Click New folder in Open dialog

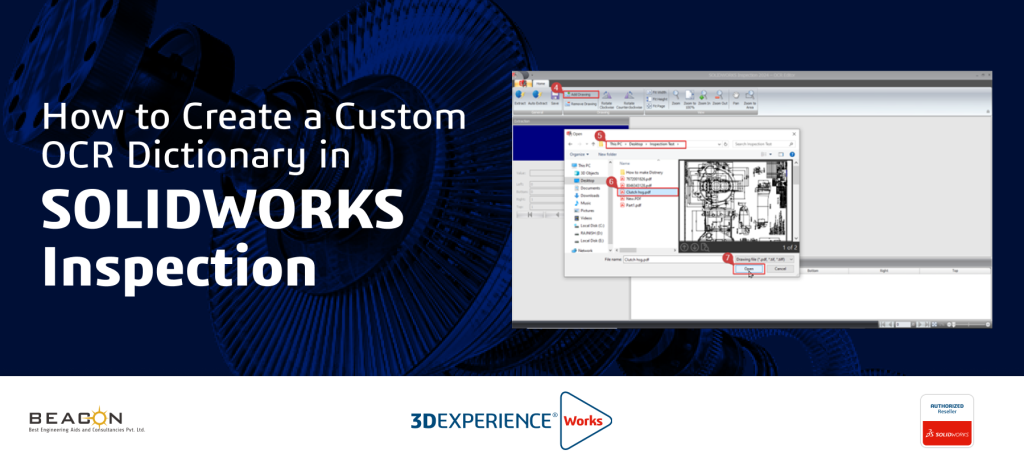[607, 154]
